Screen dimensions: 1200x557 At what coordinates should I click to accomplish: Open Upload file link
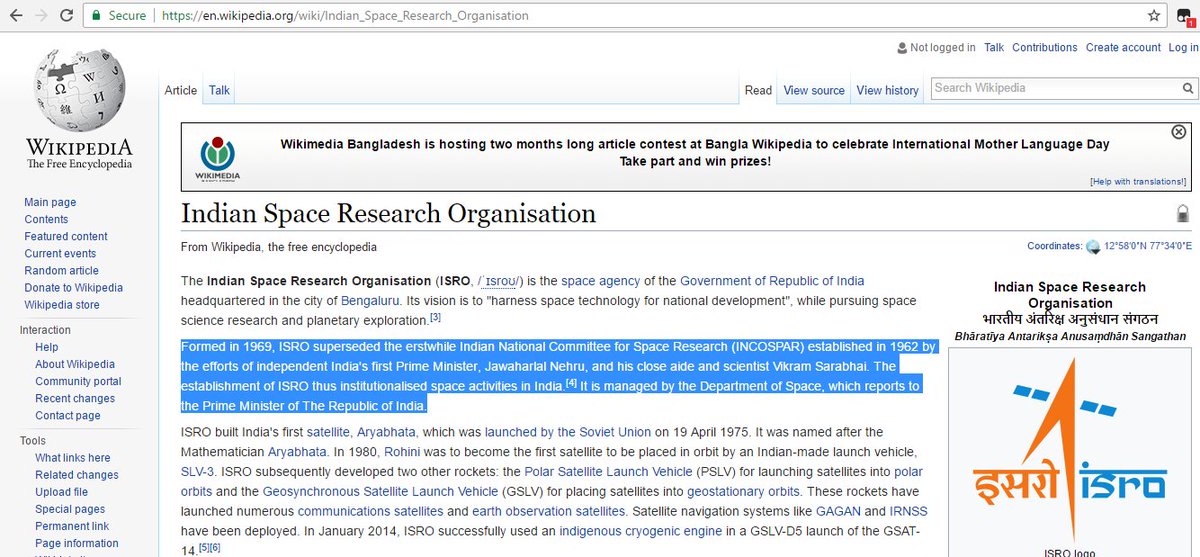click(61, 492)
